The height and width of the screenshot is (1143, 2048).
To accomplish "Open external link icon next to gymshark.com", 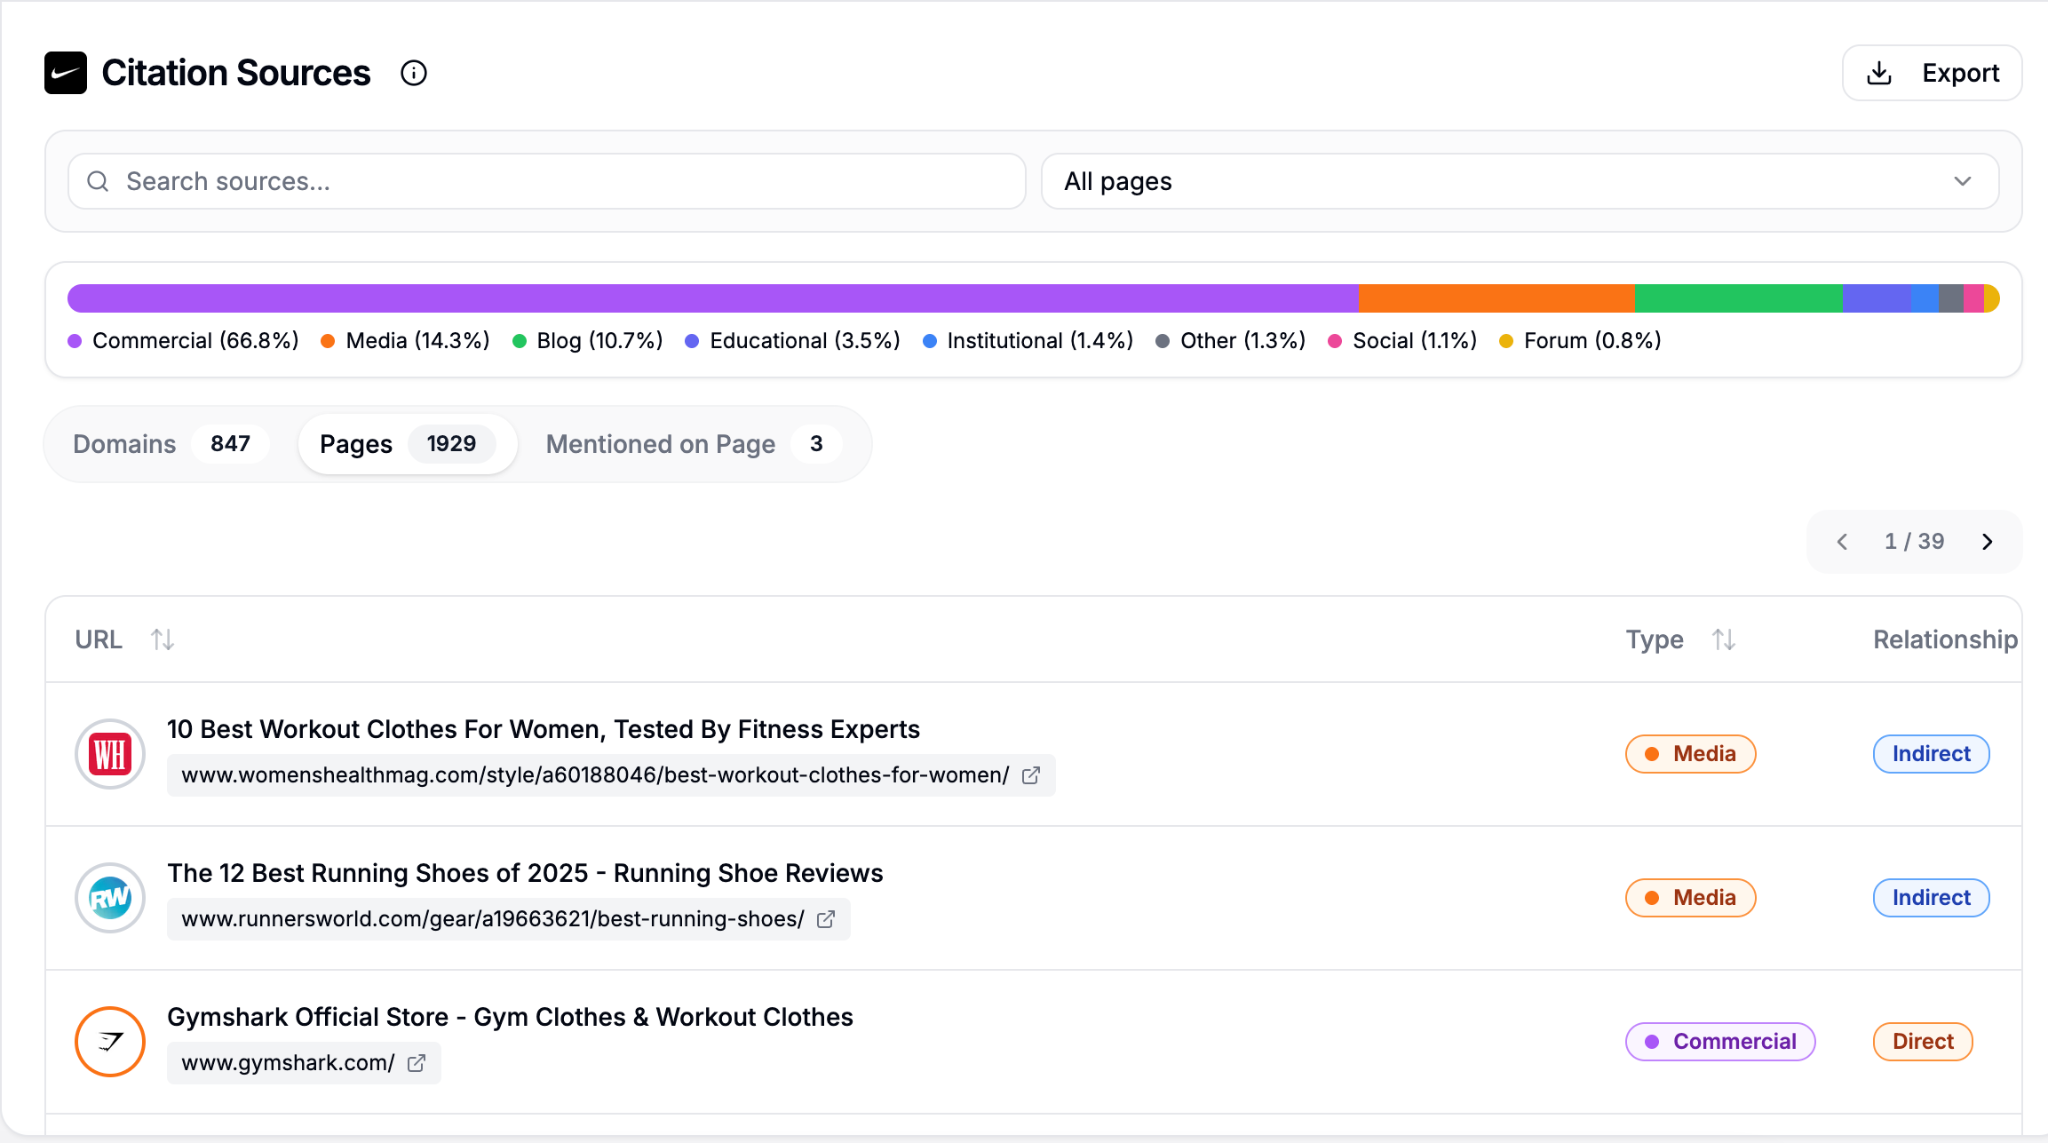I will pos(417,1063).
